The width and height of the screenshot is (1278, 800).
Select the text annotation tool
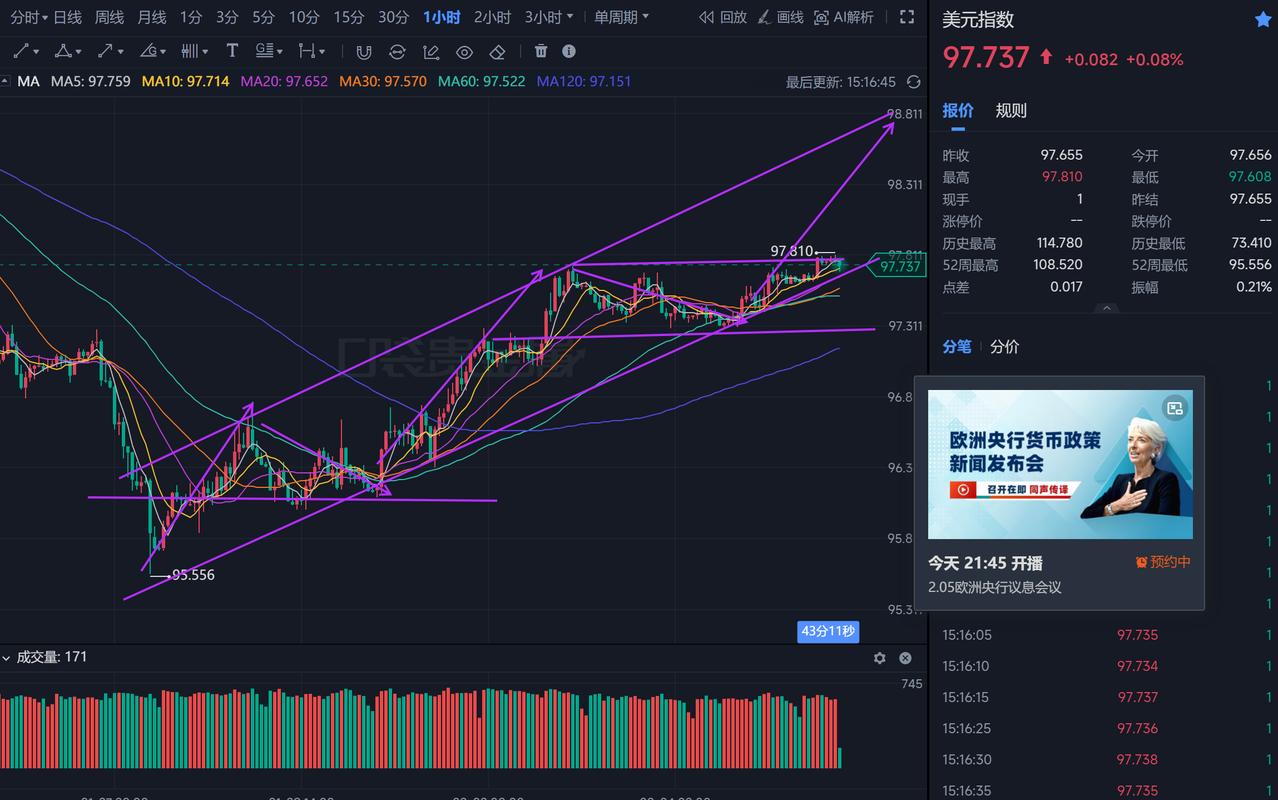231,51
